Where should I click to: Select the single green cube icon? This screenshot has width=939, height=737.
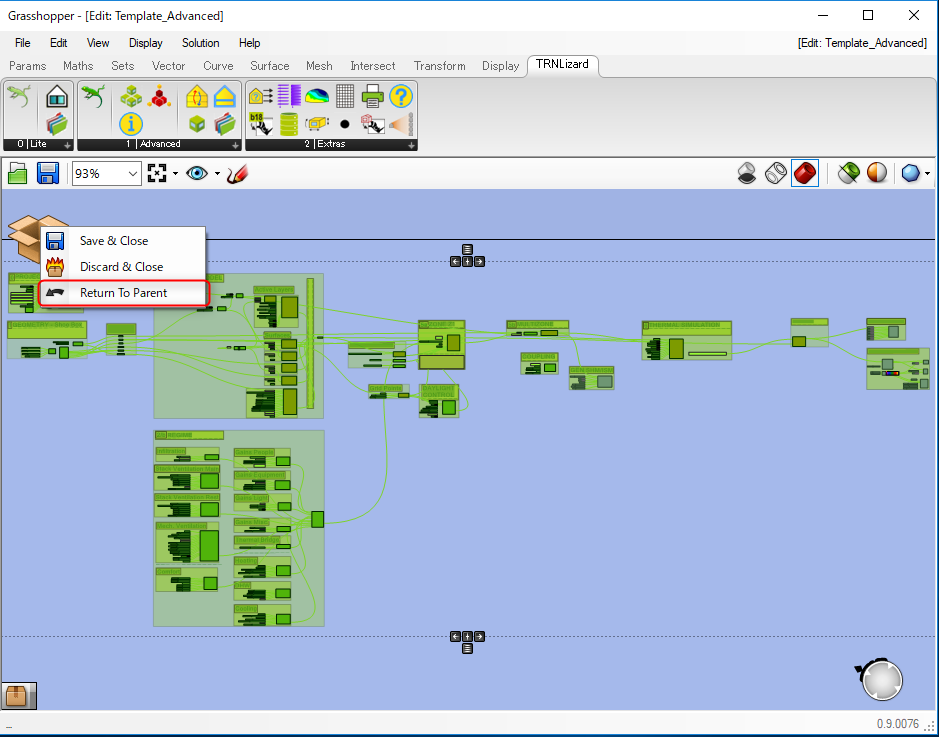coord(196,124)
